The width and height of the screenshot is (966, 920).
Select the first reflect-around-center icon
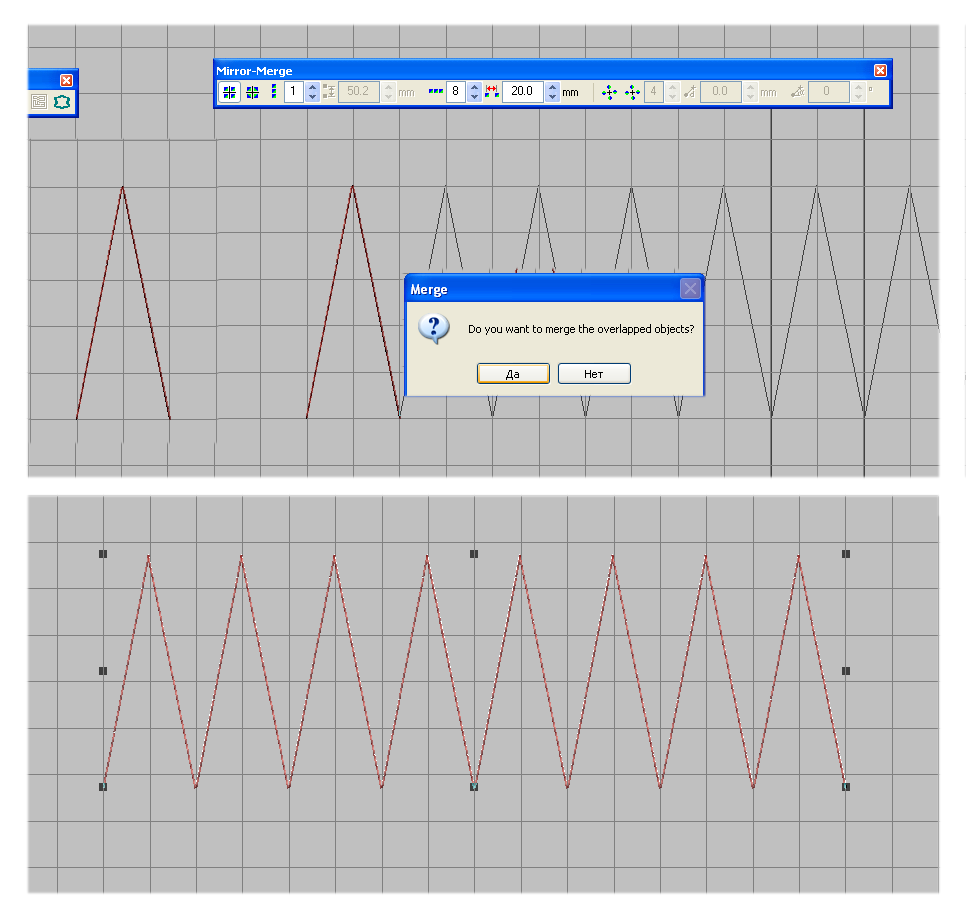tap(609, 92)
